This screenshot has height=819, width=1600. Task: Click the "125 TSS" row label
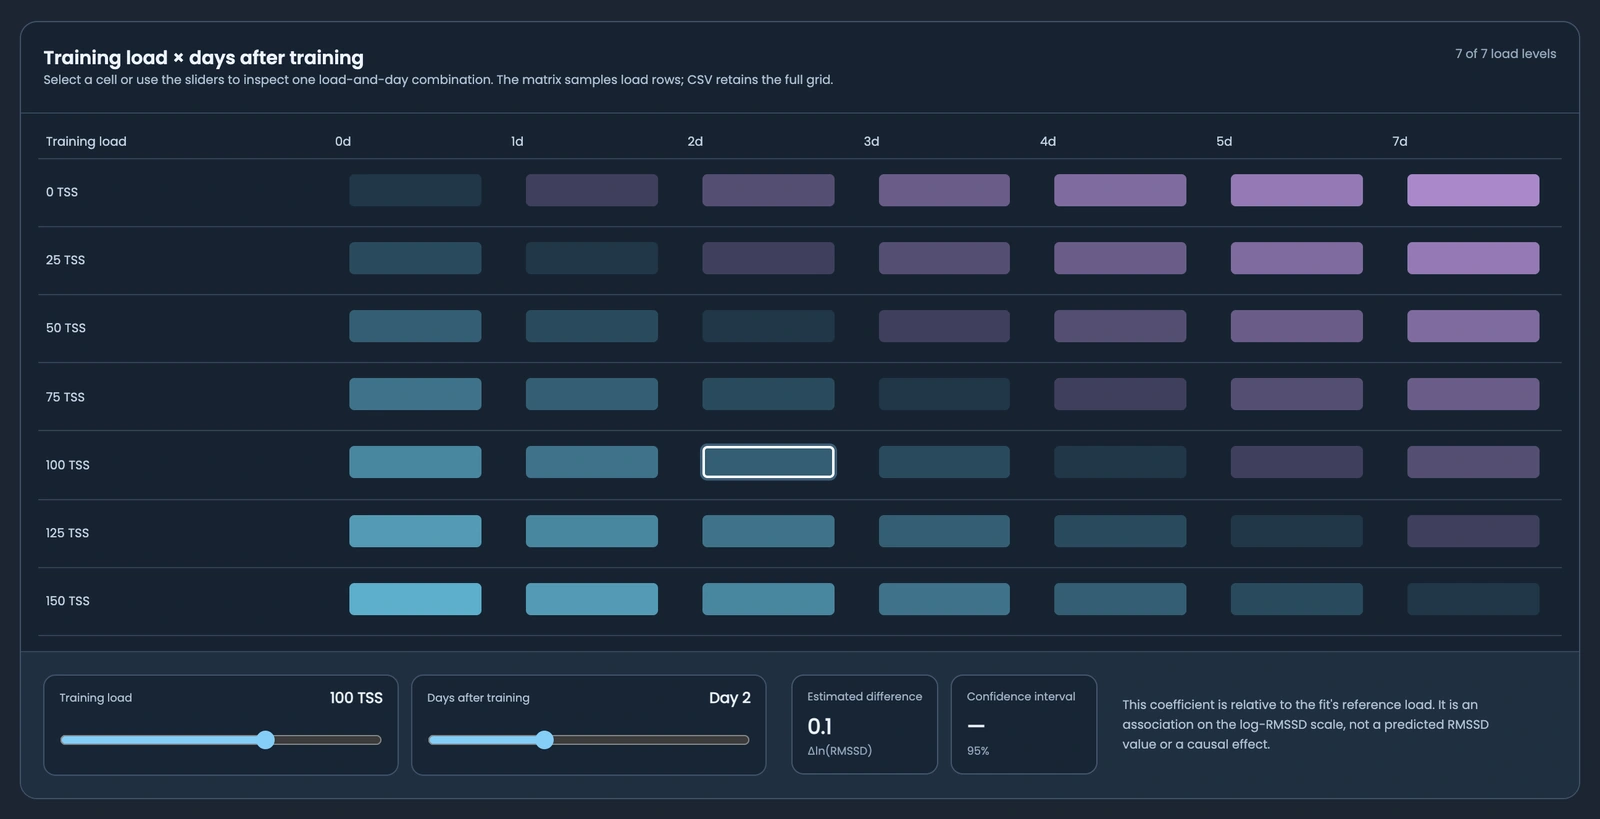67,533
